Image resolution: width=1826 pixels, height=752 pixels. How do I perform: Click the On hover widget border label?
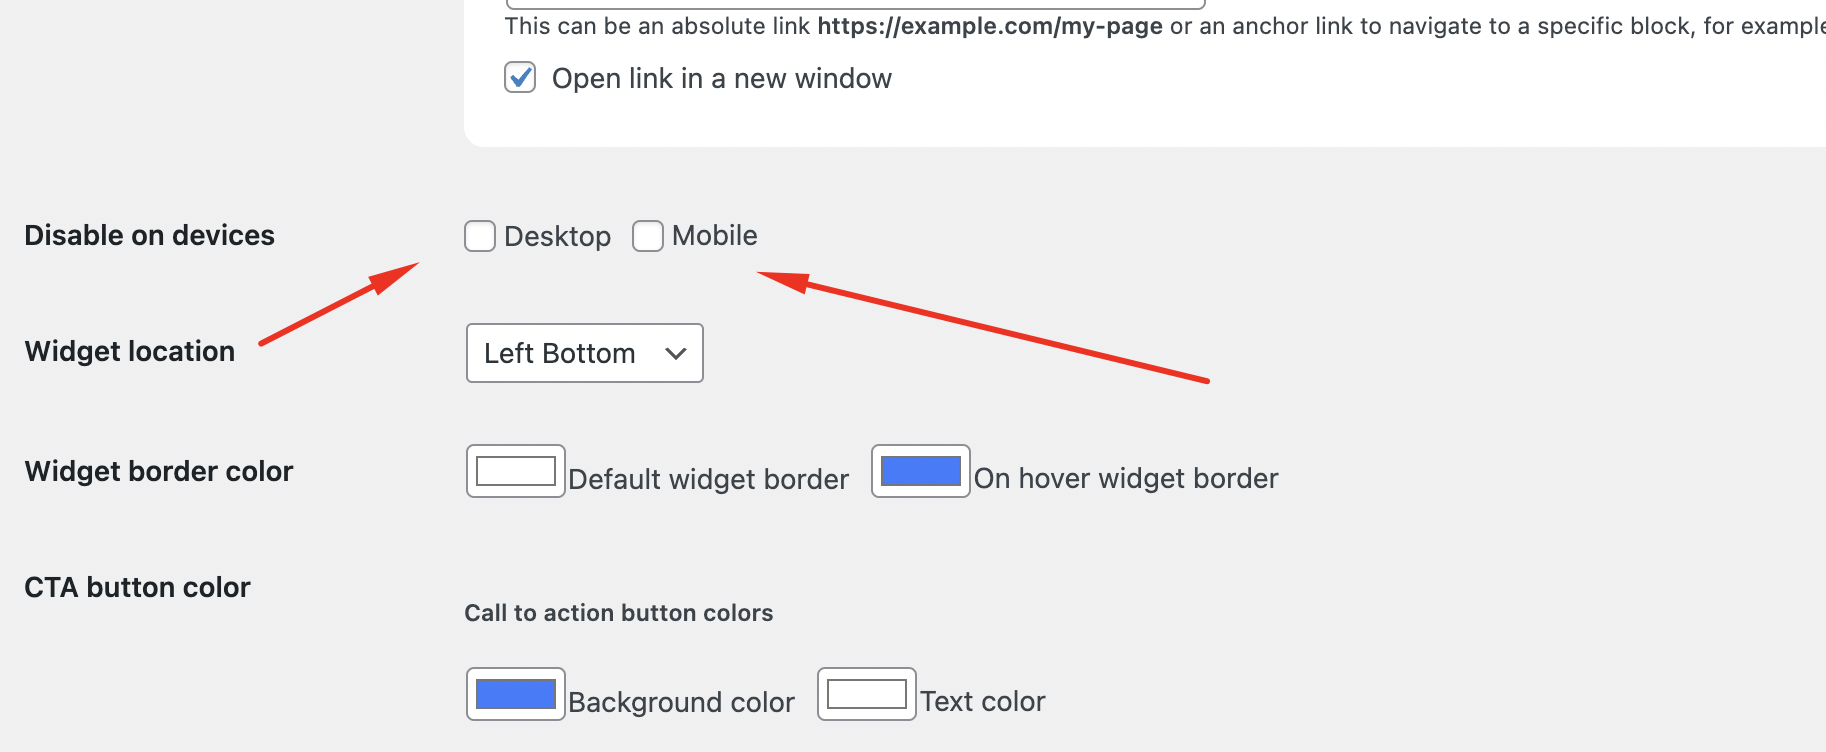[x=1126, y=478]
